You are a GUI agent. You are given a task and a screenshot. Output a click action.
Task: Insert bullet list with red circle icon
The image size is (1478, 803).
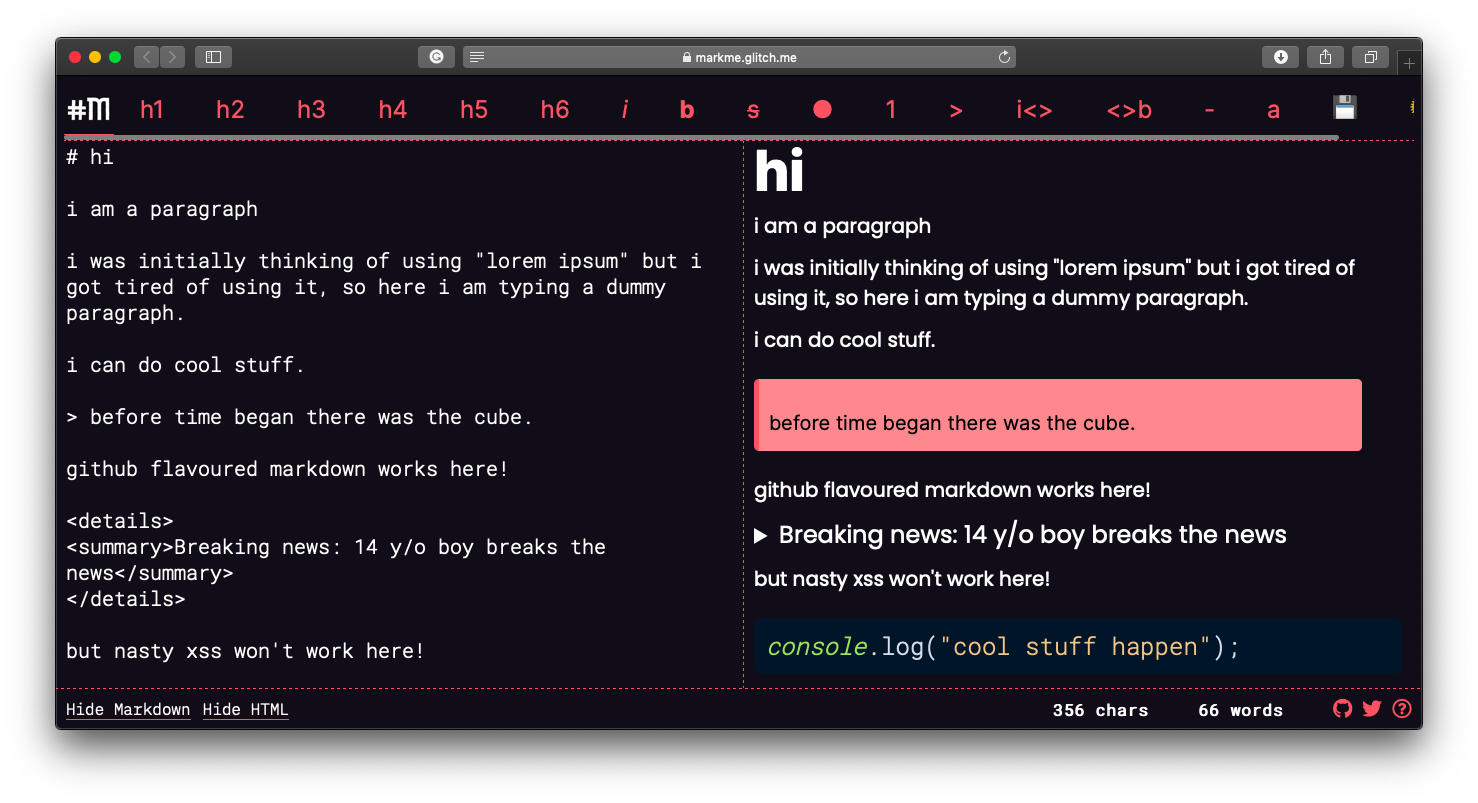pos(822,109)
